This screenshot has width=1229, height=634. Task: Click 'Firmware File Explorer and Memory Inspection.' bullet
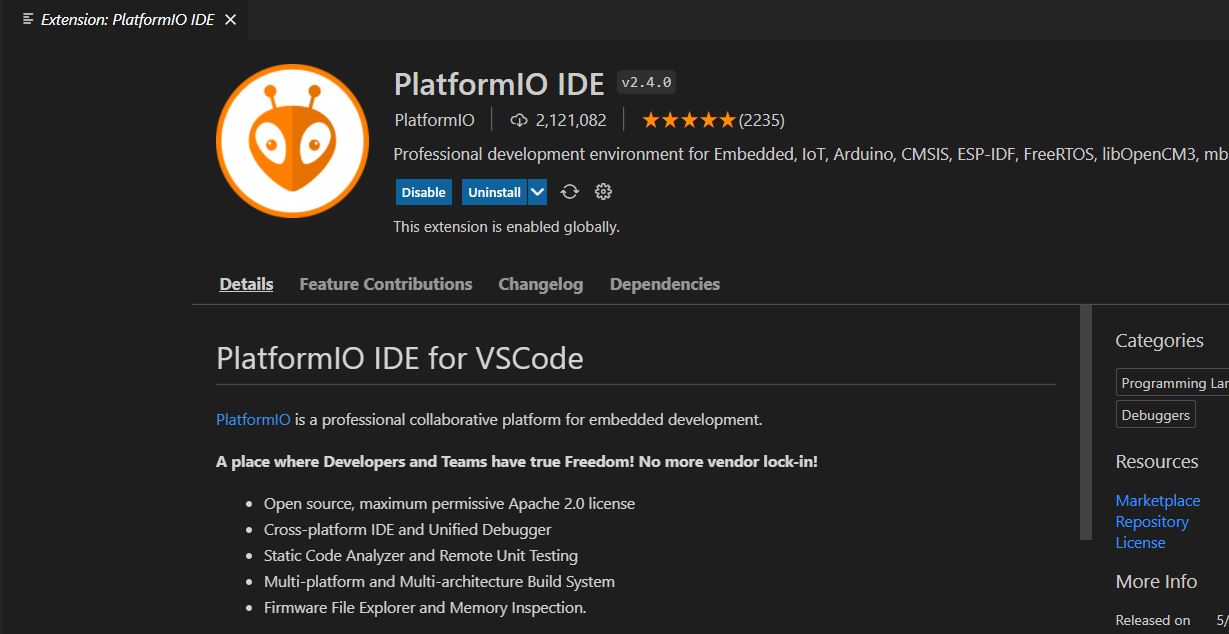click(x=425, y=607)
